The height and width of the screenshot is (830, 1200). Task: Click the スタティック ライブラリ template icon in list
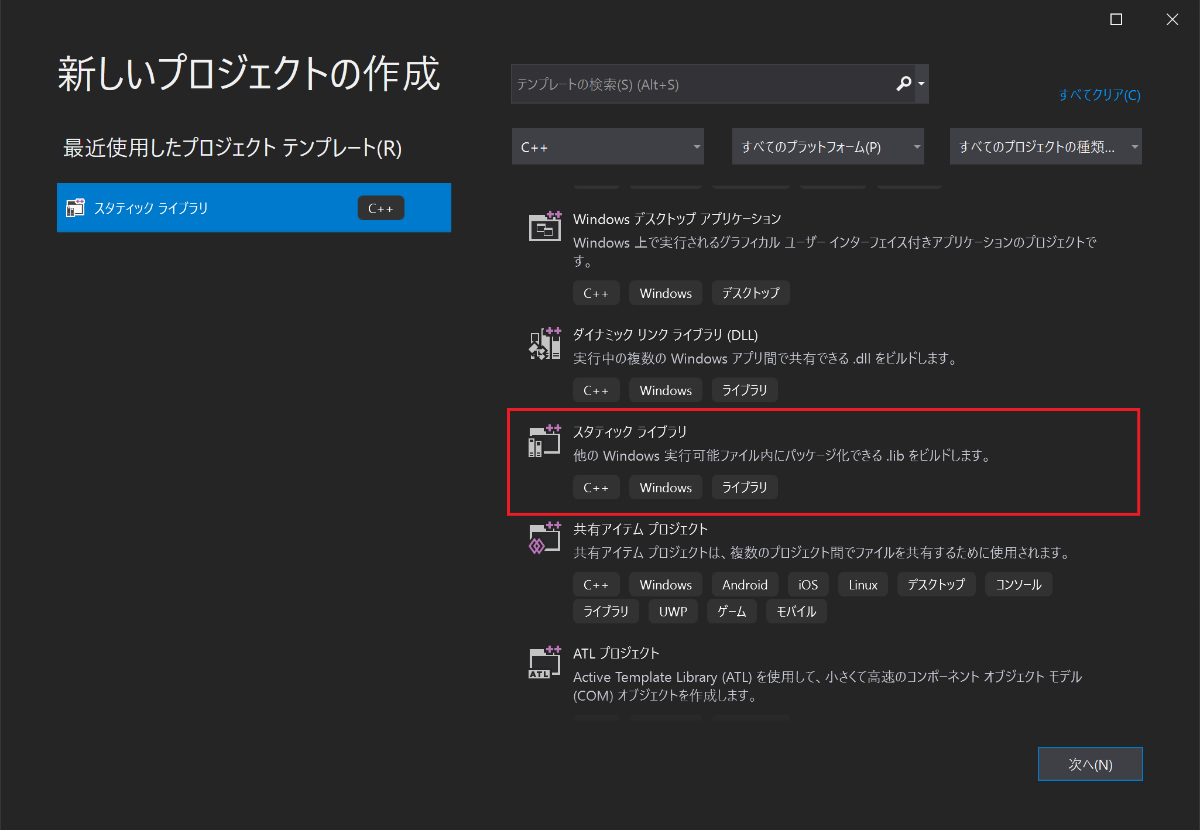[x=545, y=441]
